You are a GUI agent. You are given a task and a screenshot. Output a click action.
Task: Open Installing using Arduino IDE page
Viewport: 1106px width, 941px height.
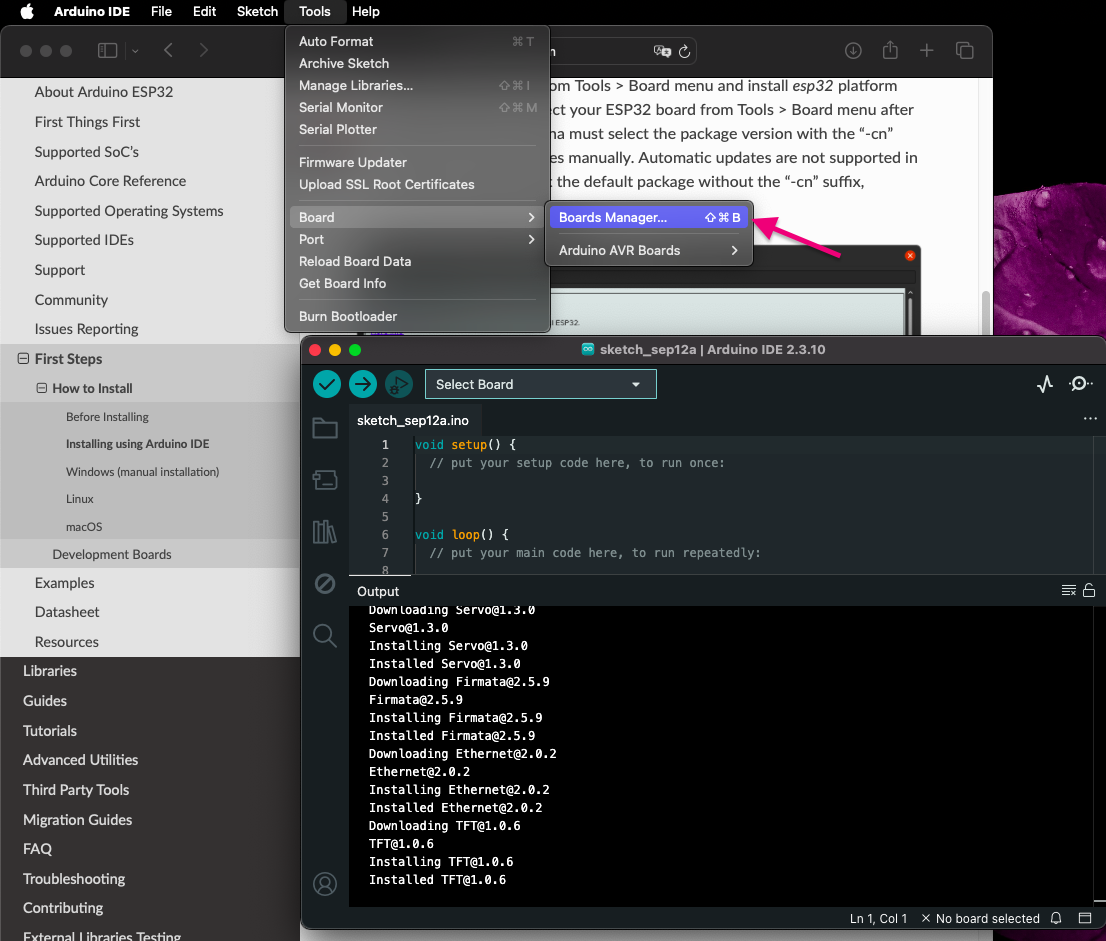click(138, 444)
